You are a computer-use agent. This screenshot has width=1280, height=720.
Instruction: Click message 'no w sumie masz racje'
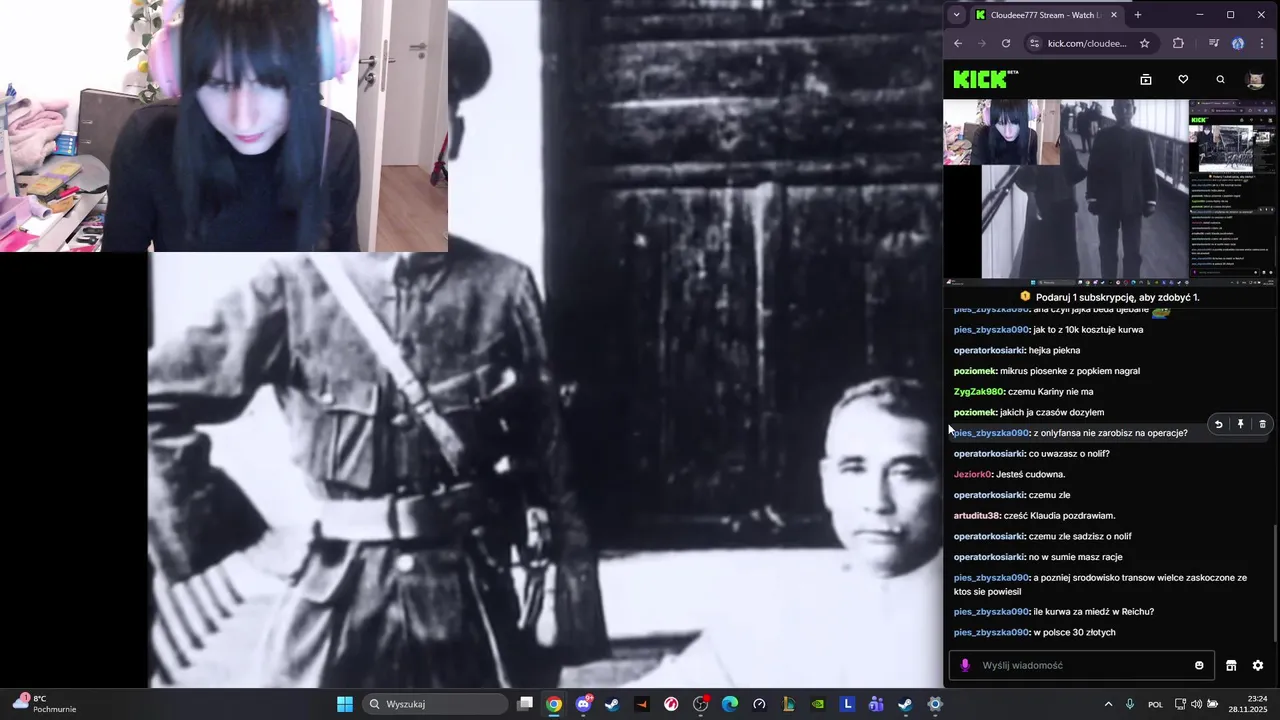point(1076,557)
